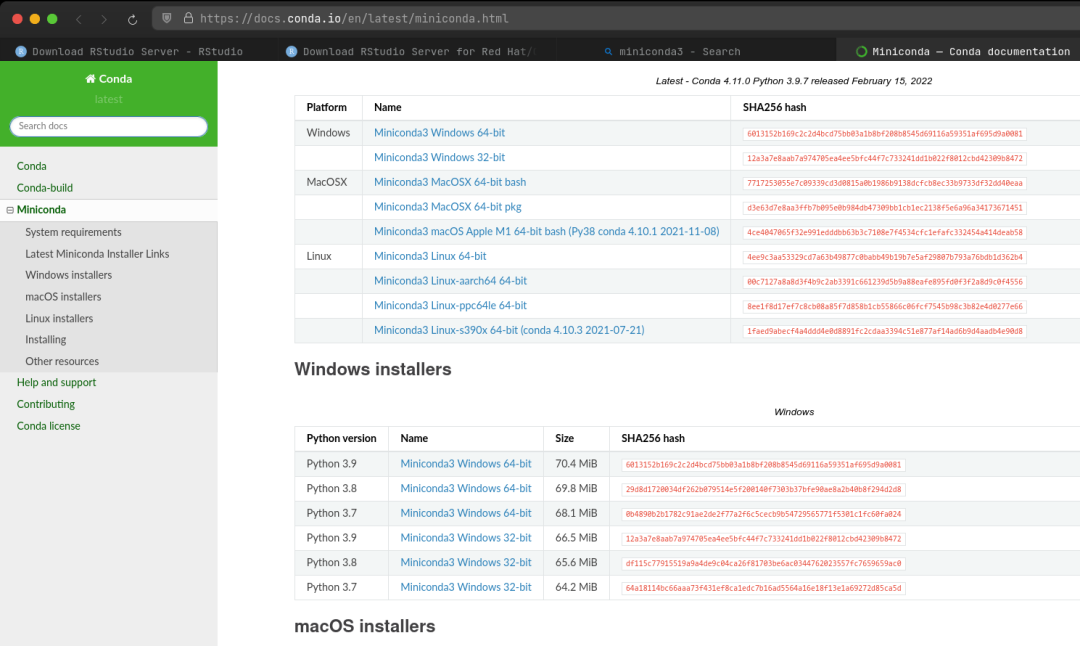Image resolution: width=1080 pixels, height=646 pixels.
Task: Click the padlock site security icon
Action: pos(188,19)
